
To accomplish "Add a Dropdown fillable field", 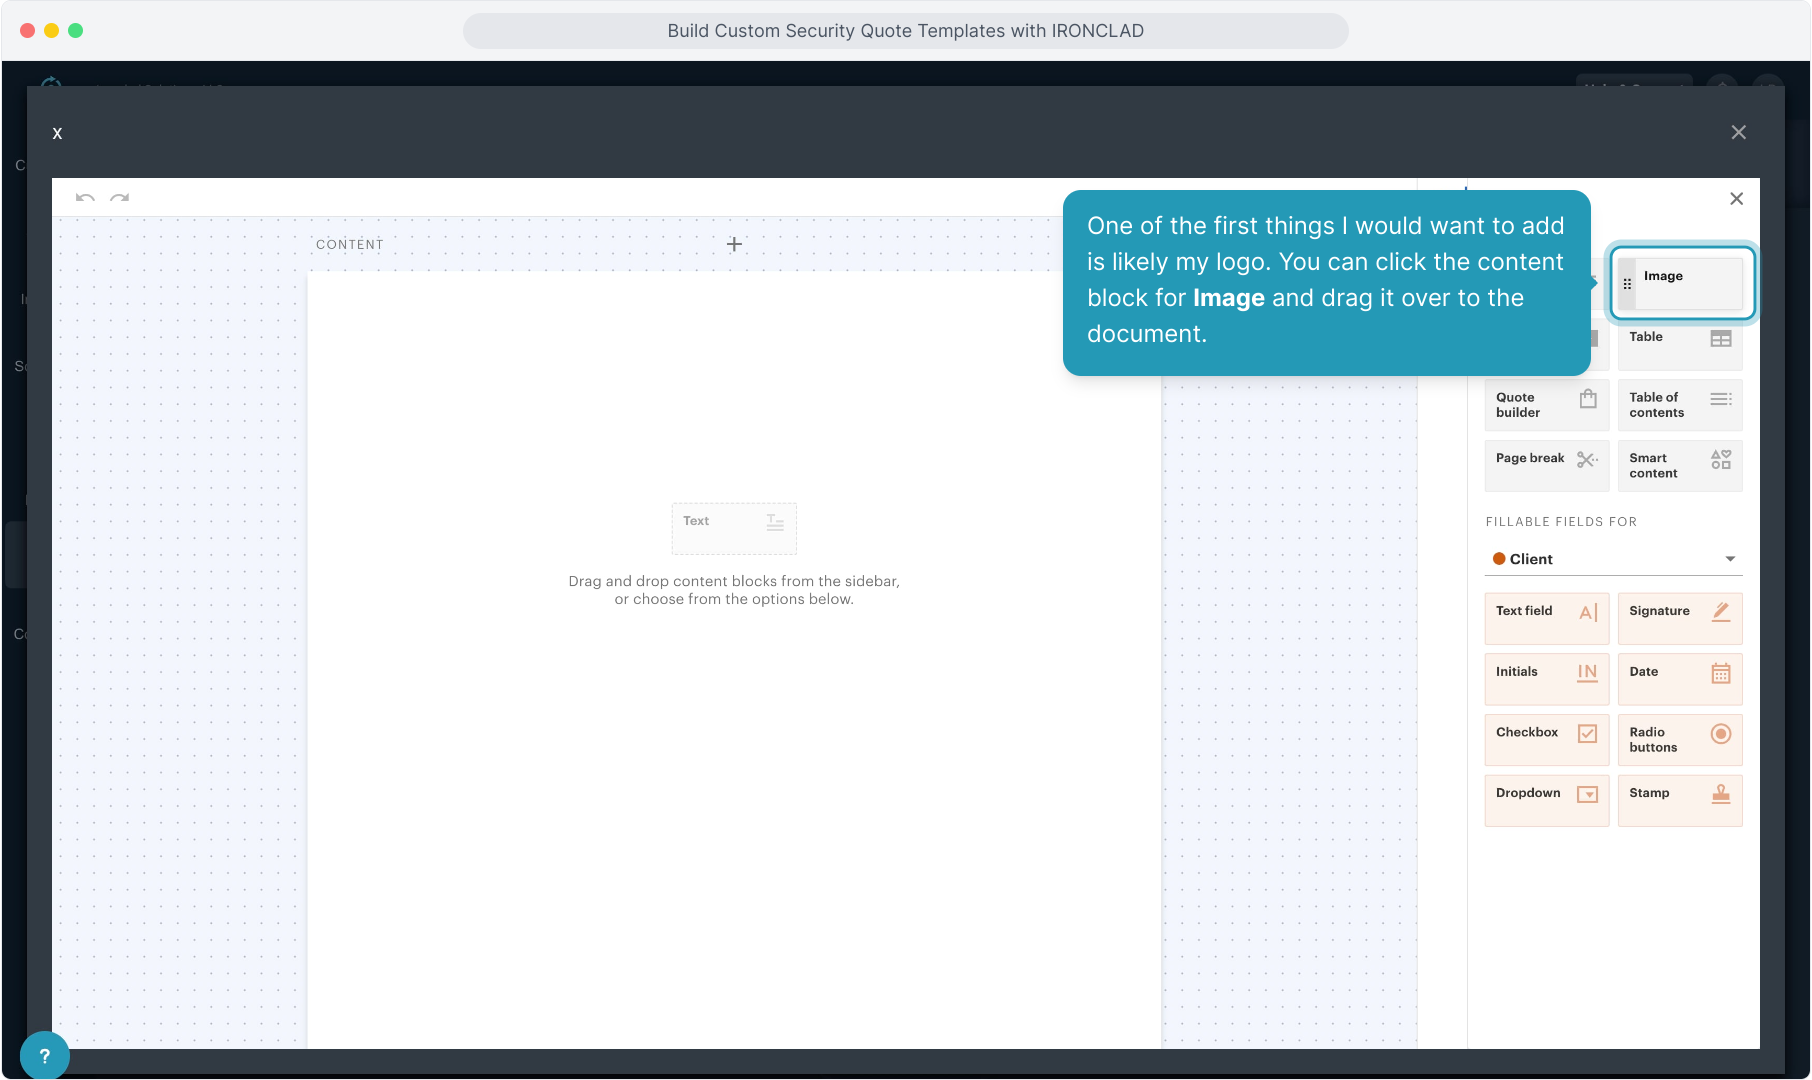I will pyautogui.click(x=1545, y=800).
